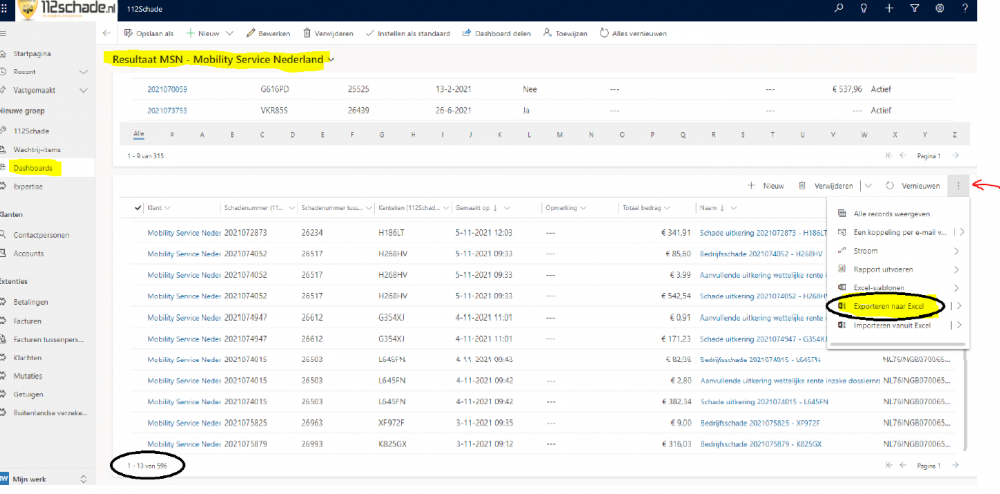Open Expertise in the sidebar

(29, 187)
